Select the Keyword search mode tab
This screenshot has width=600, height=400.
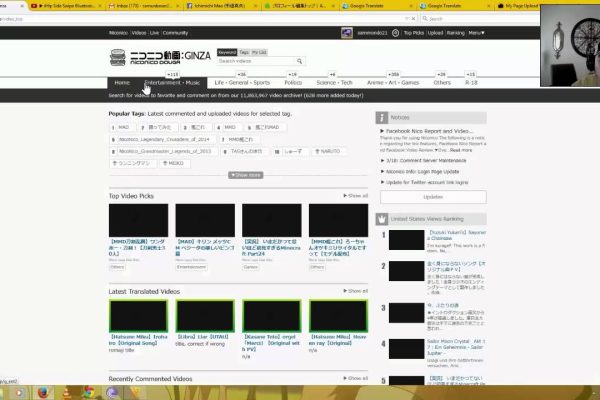point(227,52)
